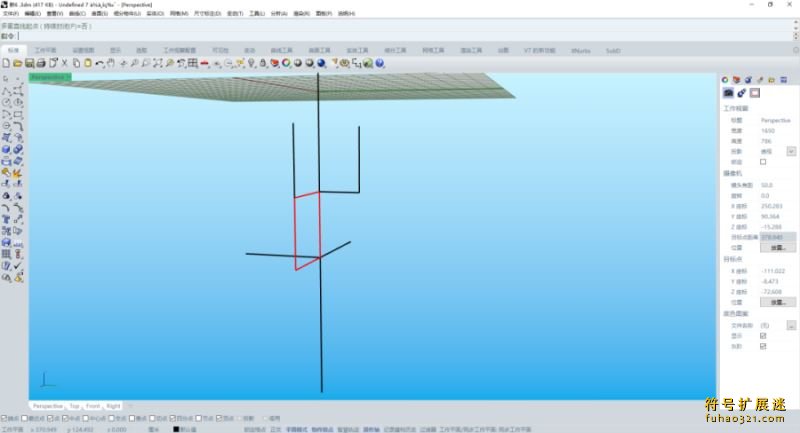Select the Zoom extents icon
Viewport: 800px width, 433px height.
click(158, 63)
